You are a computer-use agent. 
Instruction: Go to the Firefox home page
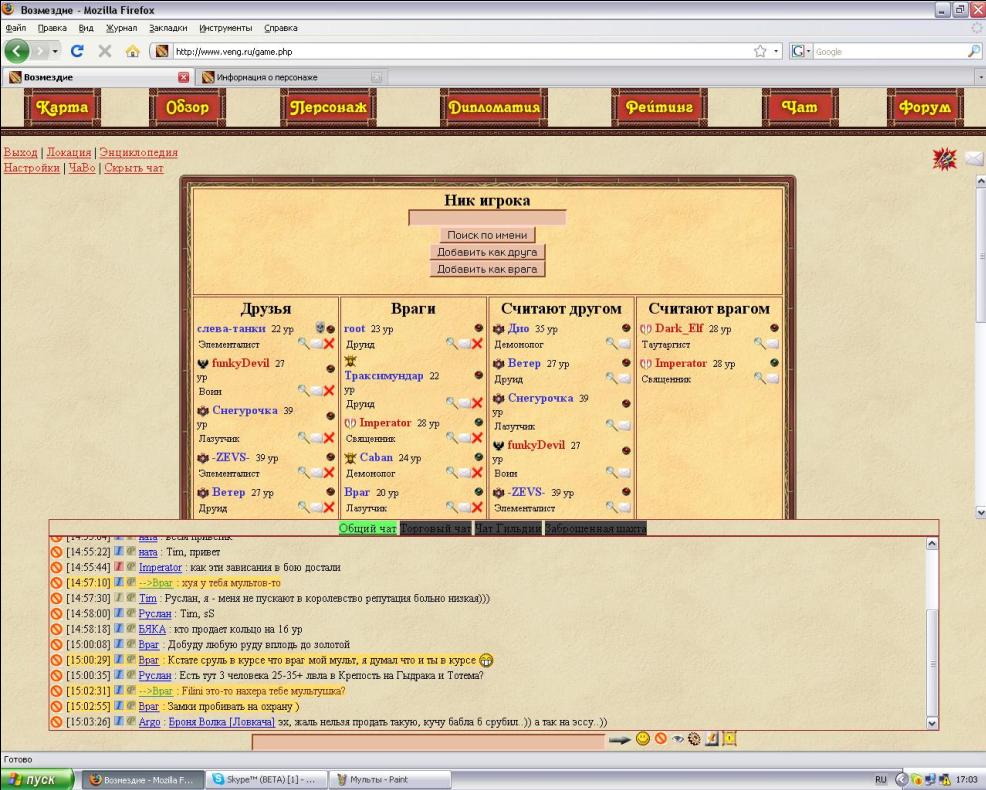pyautogui.click(x=132, y=51)
